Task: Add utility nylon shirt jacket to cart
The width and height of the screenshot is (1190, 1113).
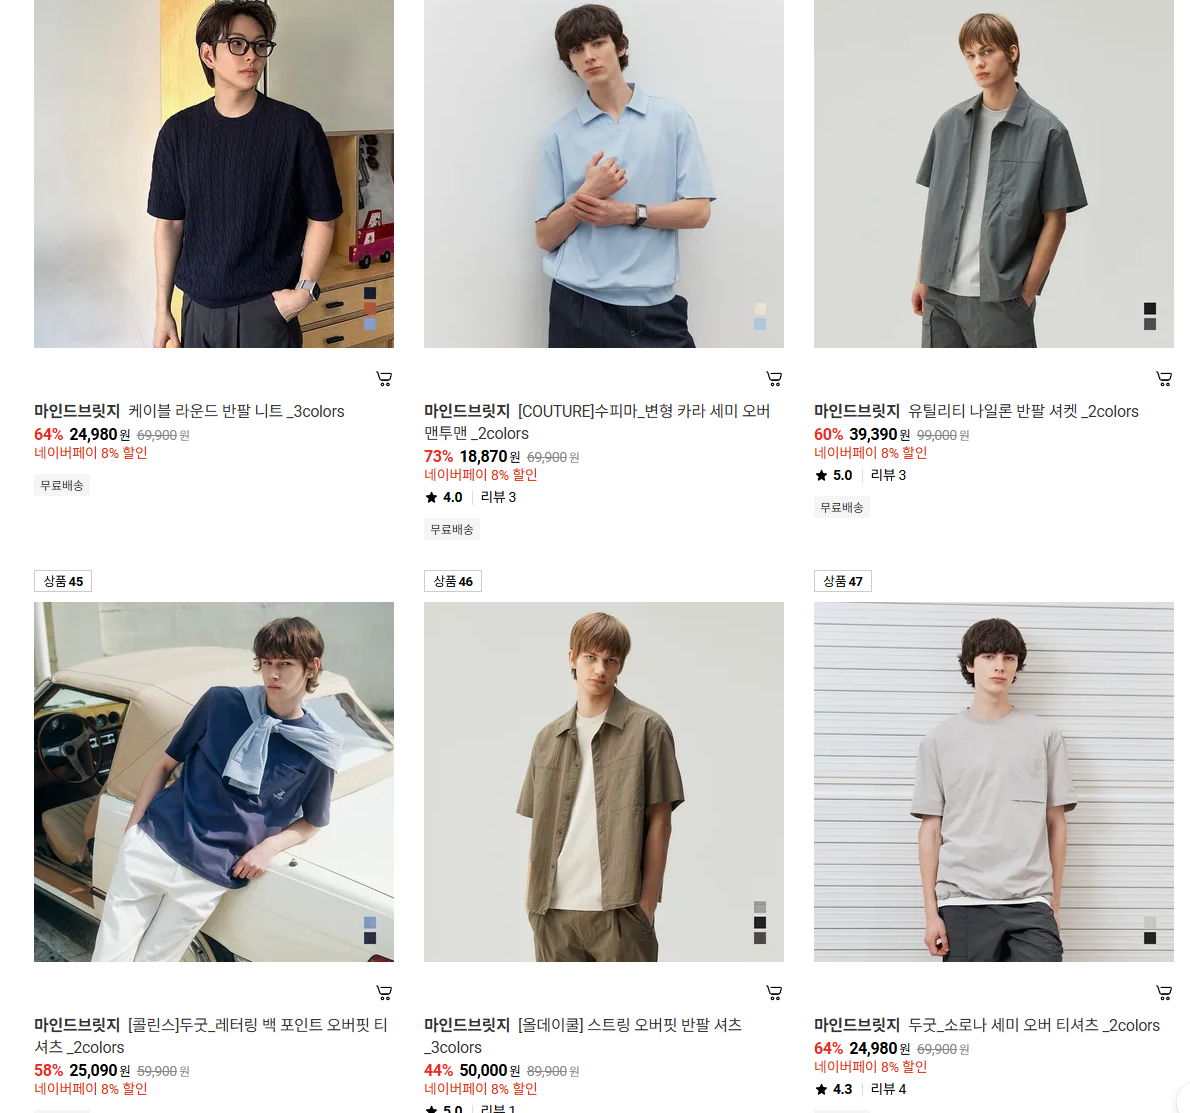Action: (x=1164, y=379)
